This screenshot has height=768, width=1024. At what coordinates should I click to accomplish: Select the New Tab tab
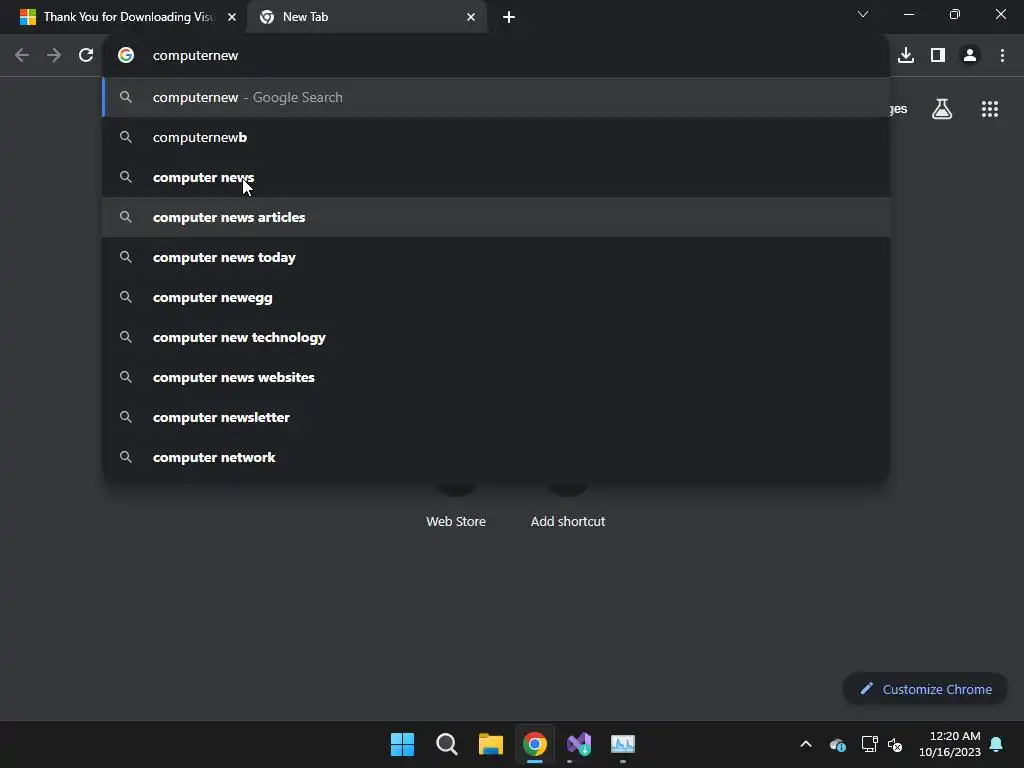coord(366,17)
